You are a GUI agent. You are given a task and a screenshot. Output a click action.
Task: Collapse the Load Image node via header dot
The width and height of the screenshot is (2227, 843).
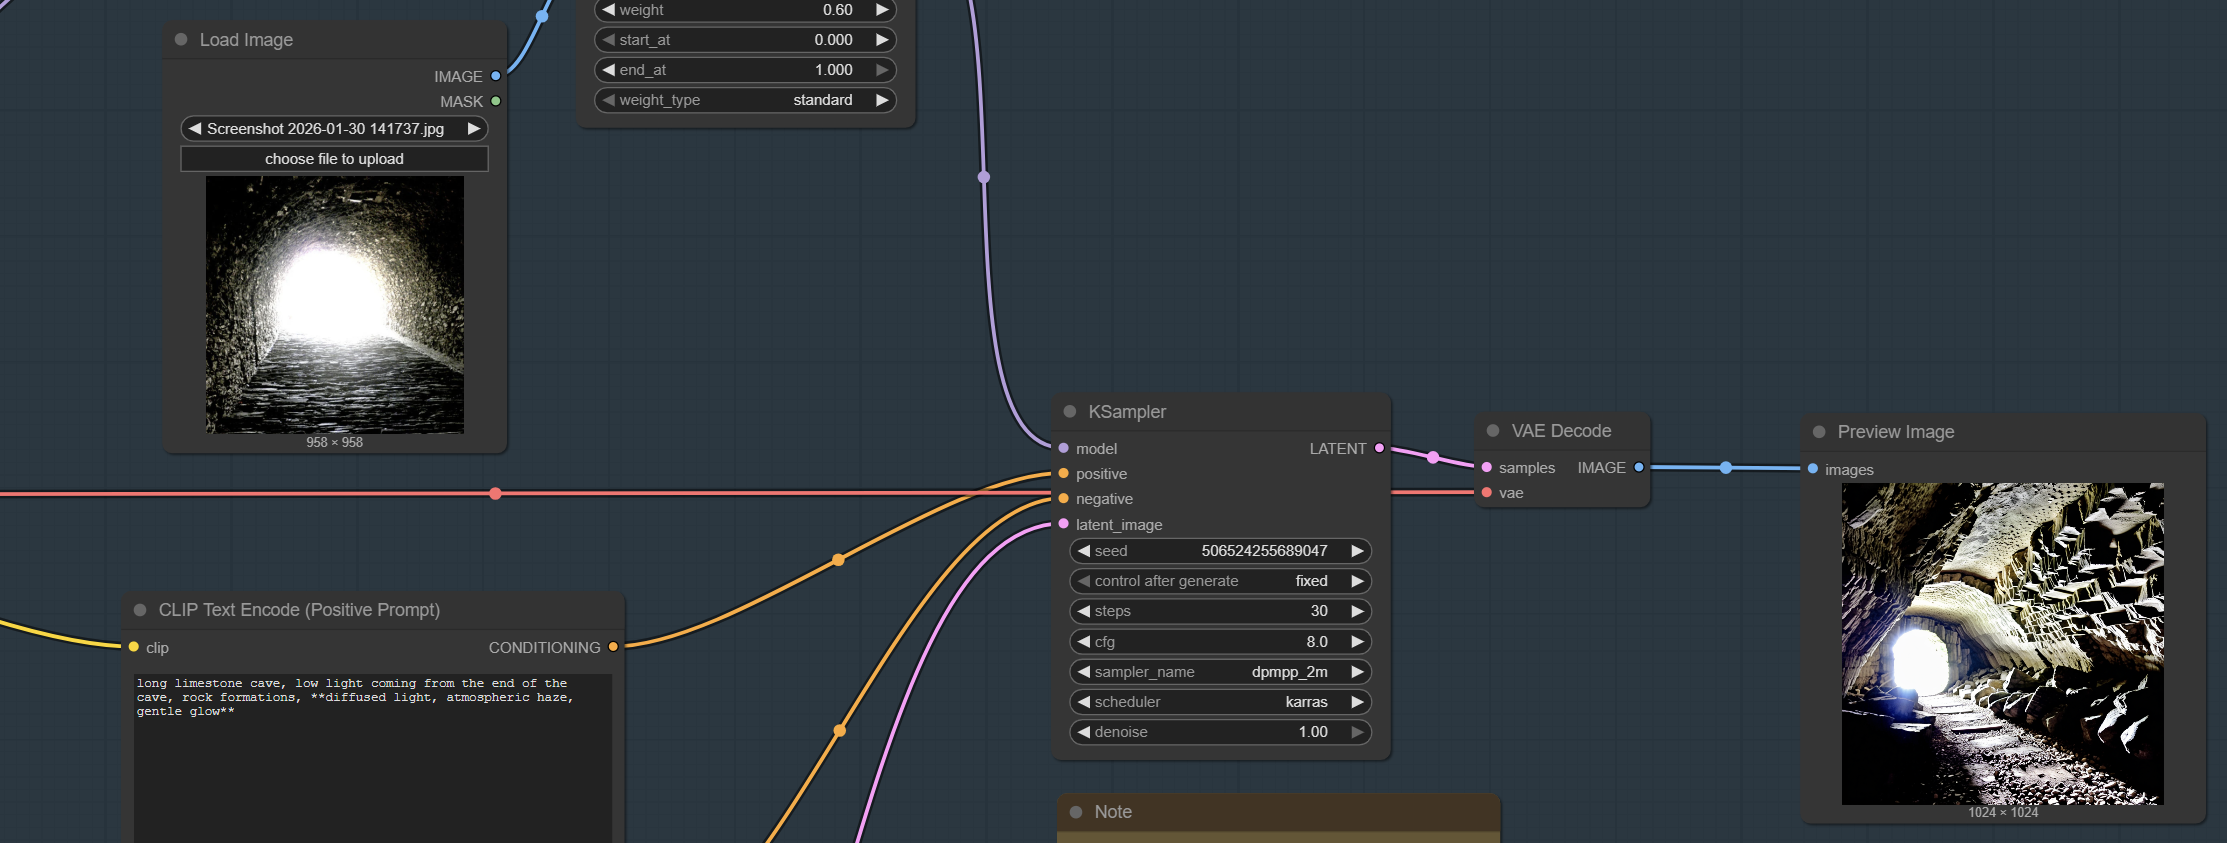click(181, 40)
